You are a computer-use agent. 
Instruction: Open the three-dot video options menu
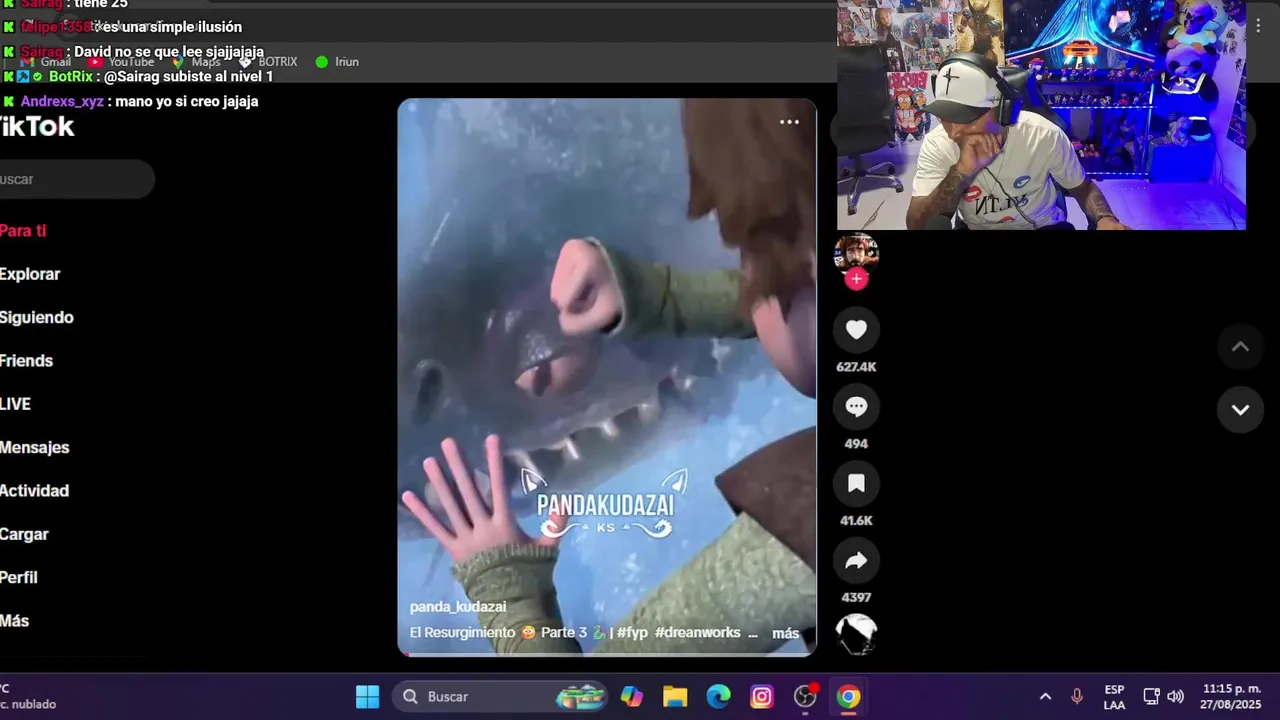tap(789, 122)
